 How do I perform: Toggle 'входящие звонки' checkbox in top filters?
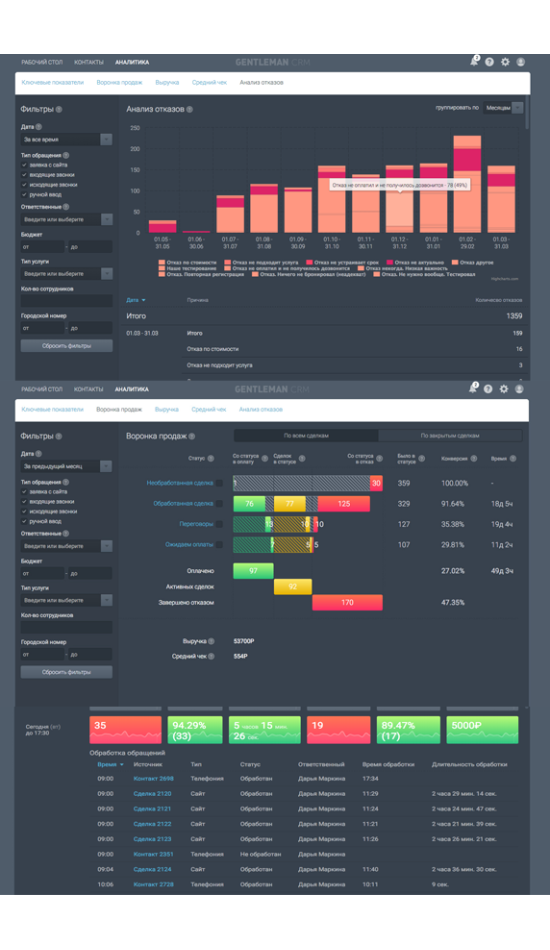24,174
